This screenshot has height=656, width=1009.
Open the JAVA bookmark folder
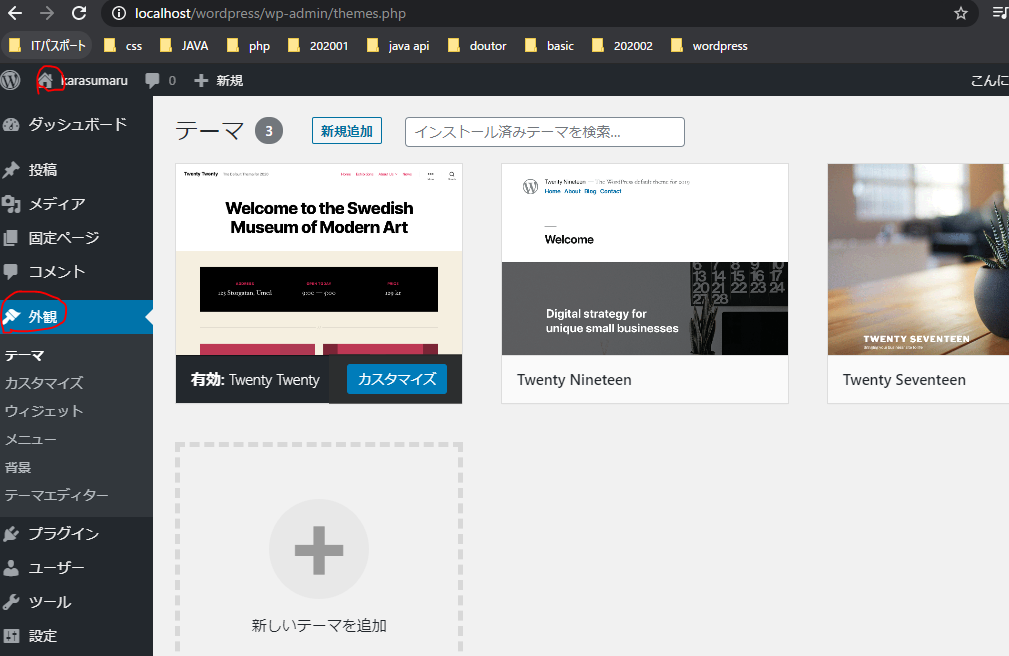click(x=185, y=46)
